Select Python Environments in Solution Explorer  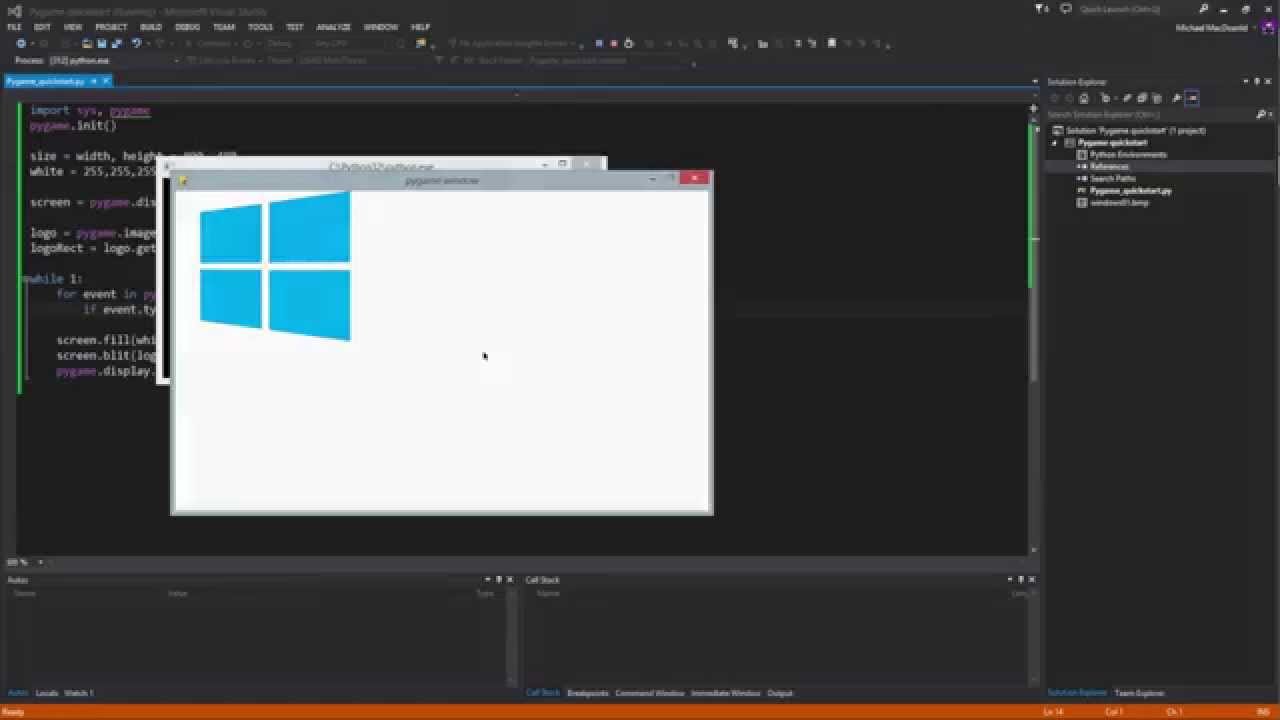(1128, 154)
